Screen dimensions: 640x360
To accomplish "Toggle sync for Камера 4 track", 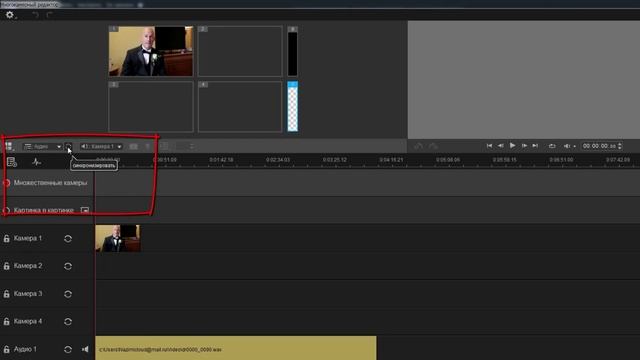I will click(x=68, y=322).
